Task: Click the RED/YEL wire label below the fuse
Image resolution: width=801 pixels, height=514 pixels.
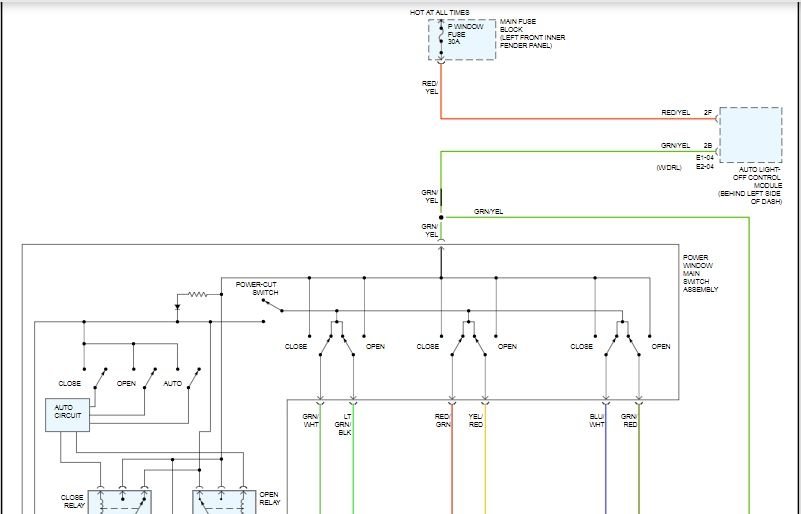Action: point(431,88)
